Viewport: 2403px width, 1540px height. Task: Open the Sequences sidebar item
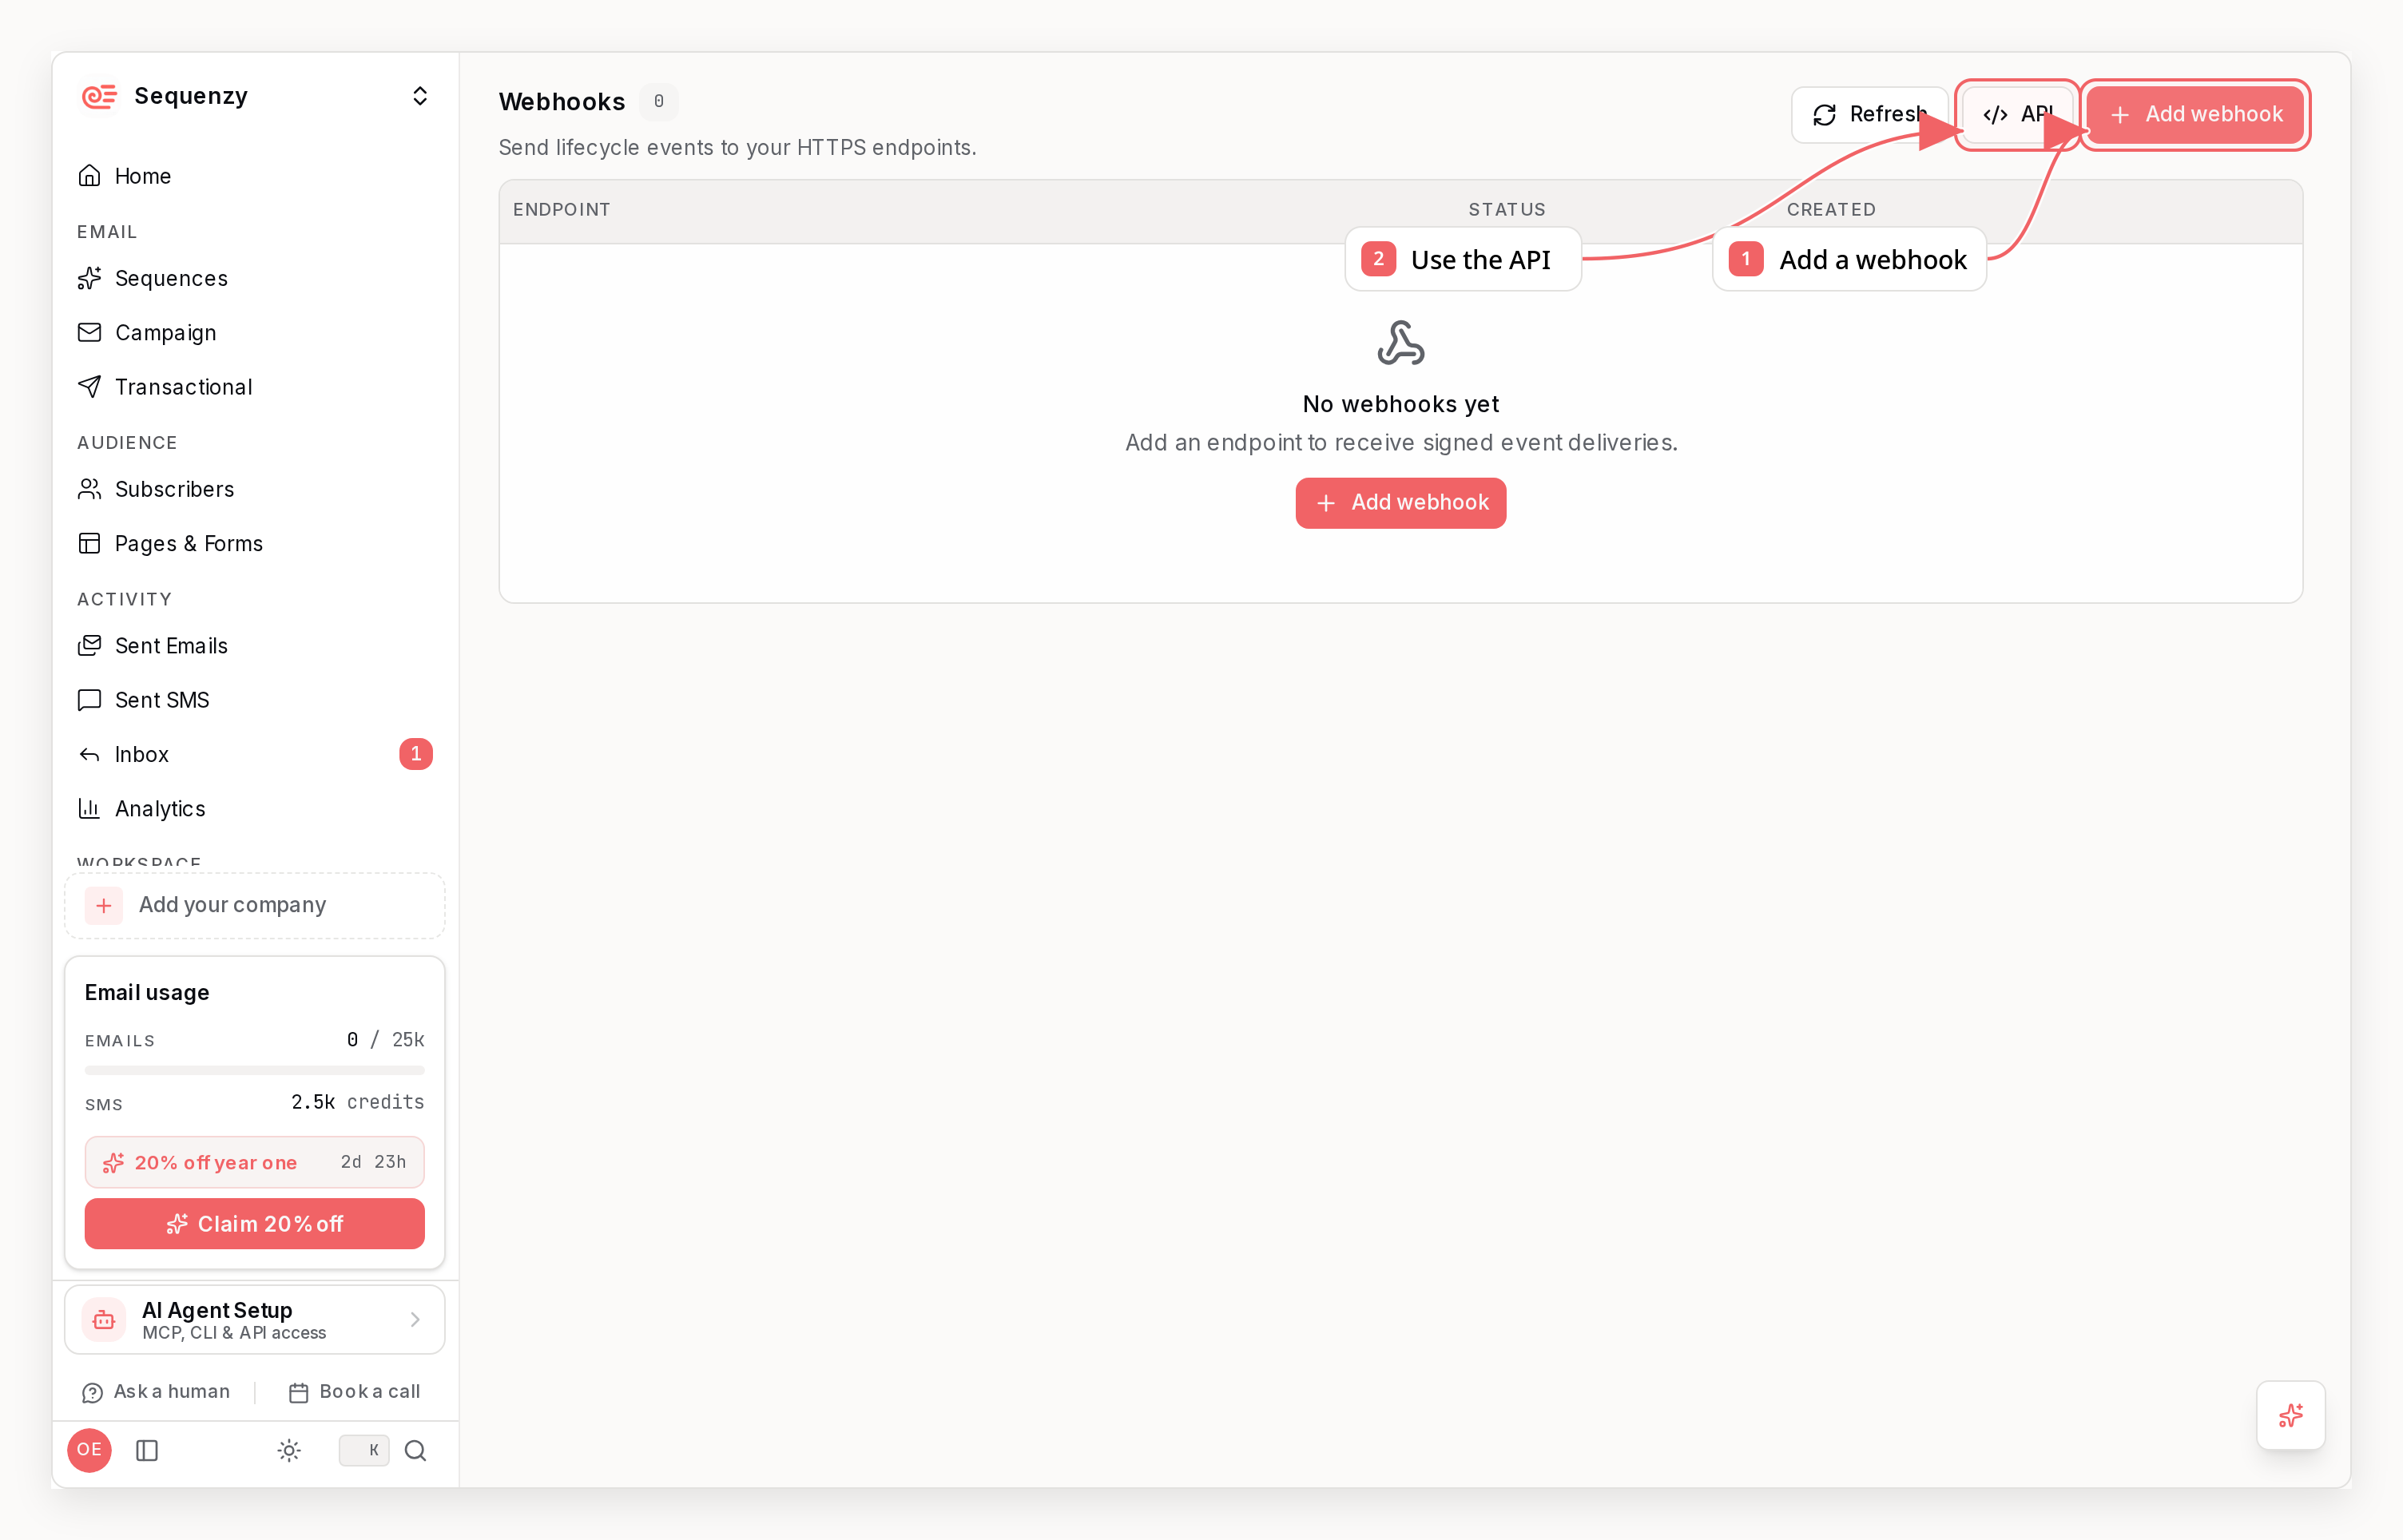pos(255,278)
